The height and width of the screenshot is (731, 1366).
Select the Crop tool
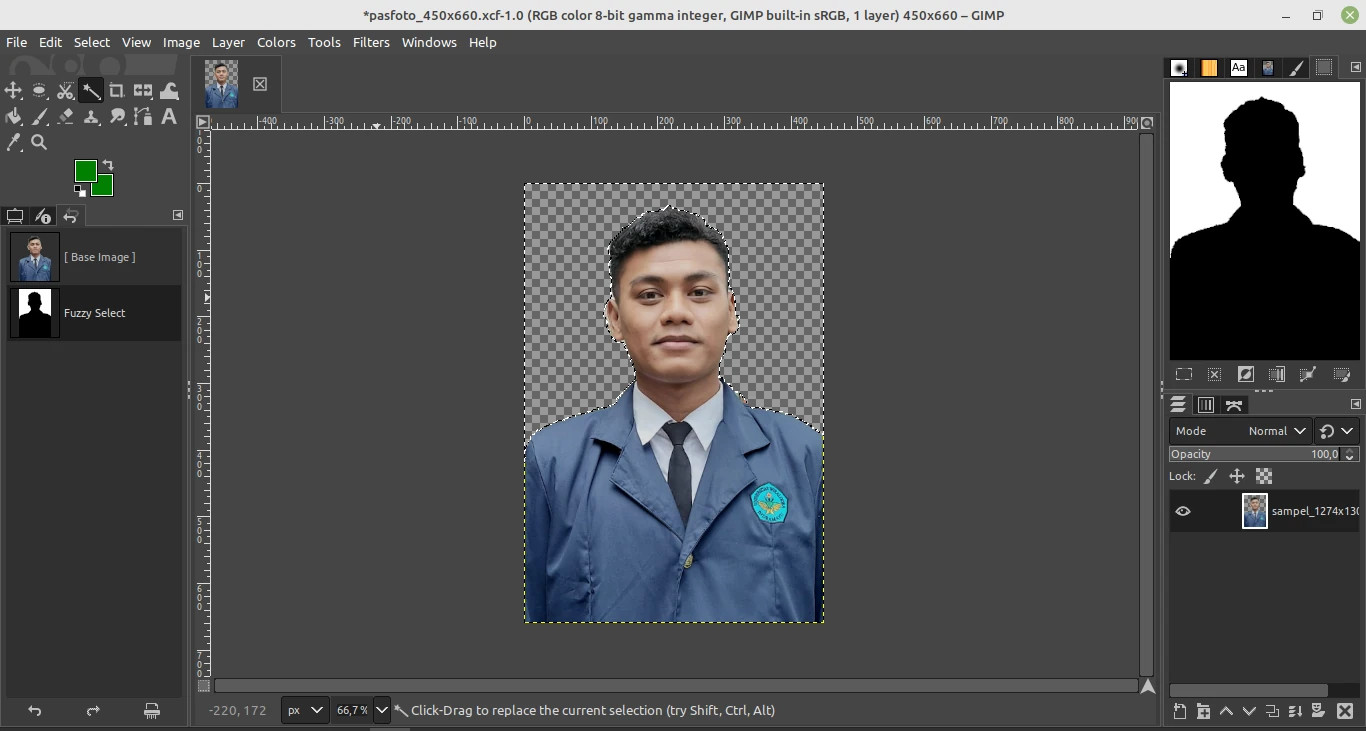pos(117,91)
